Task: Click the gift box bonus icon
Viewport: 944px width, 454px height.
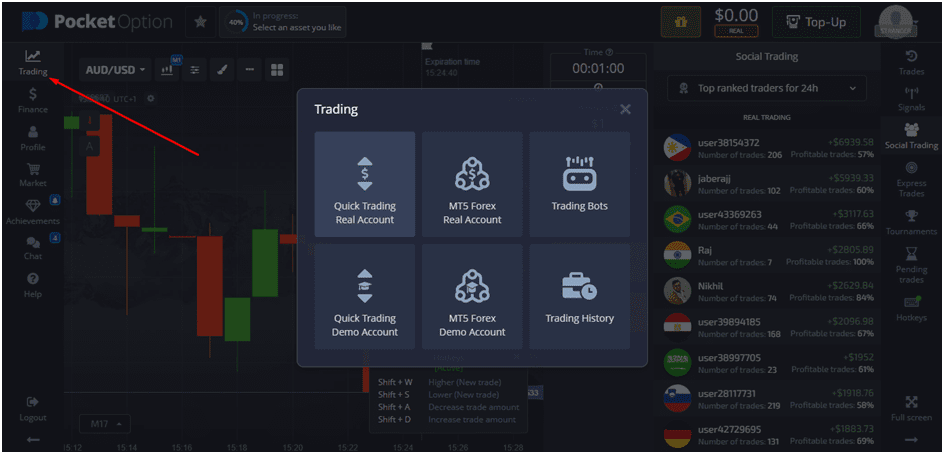Action: point(681,22)
